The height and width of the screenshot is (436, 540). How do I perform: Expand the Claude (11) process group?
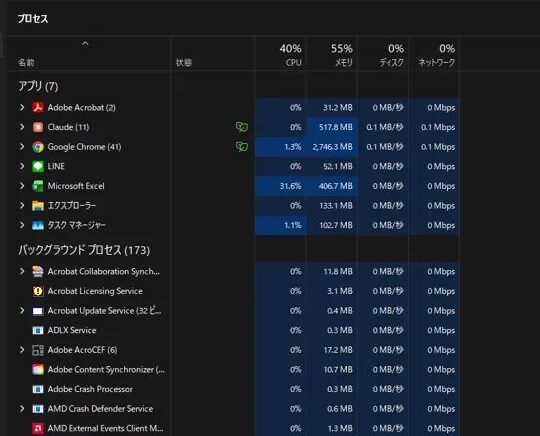[22, 127]
